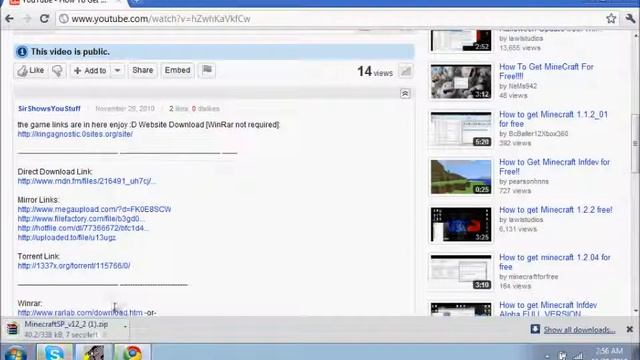Open download item options arrow
Image resolution: width=640 pixels, height=360 pixels.
(125, 327)
